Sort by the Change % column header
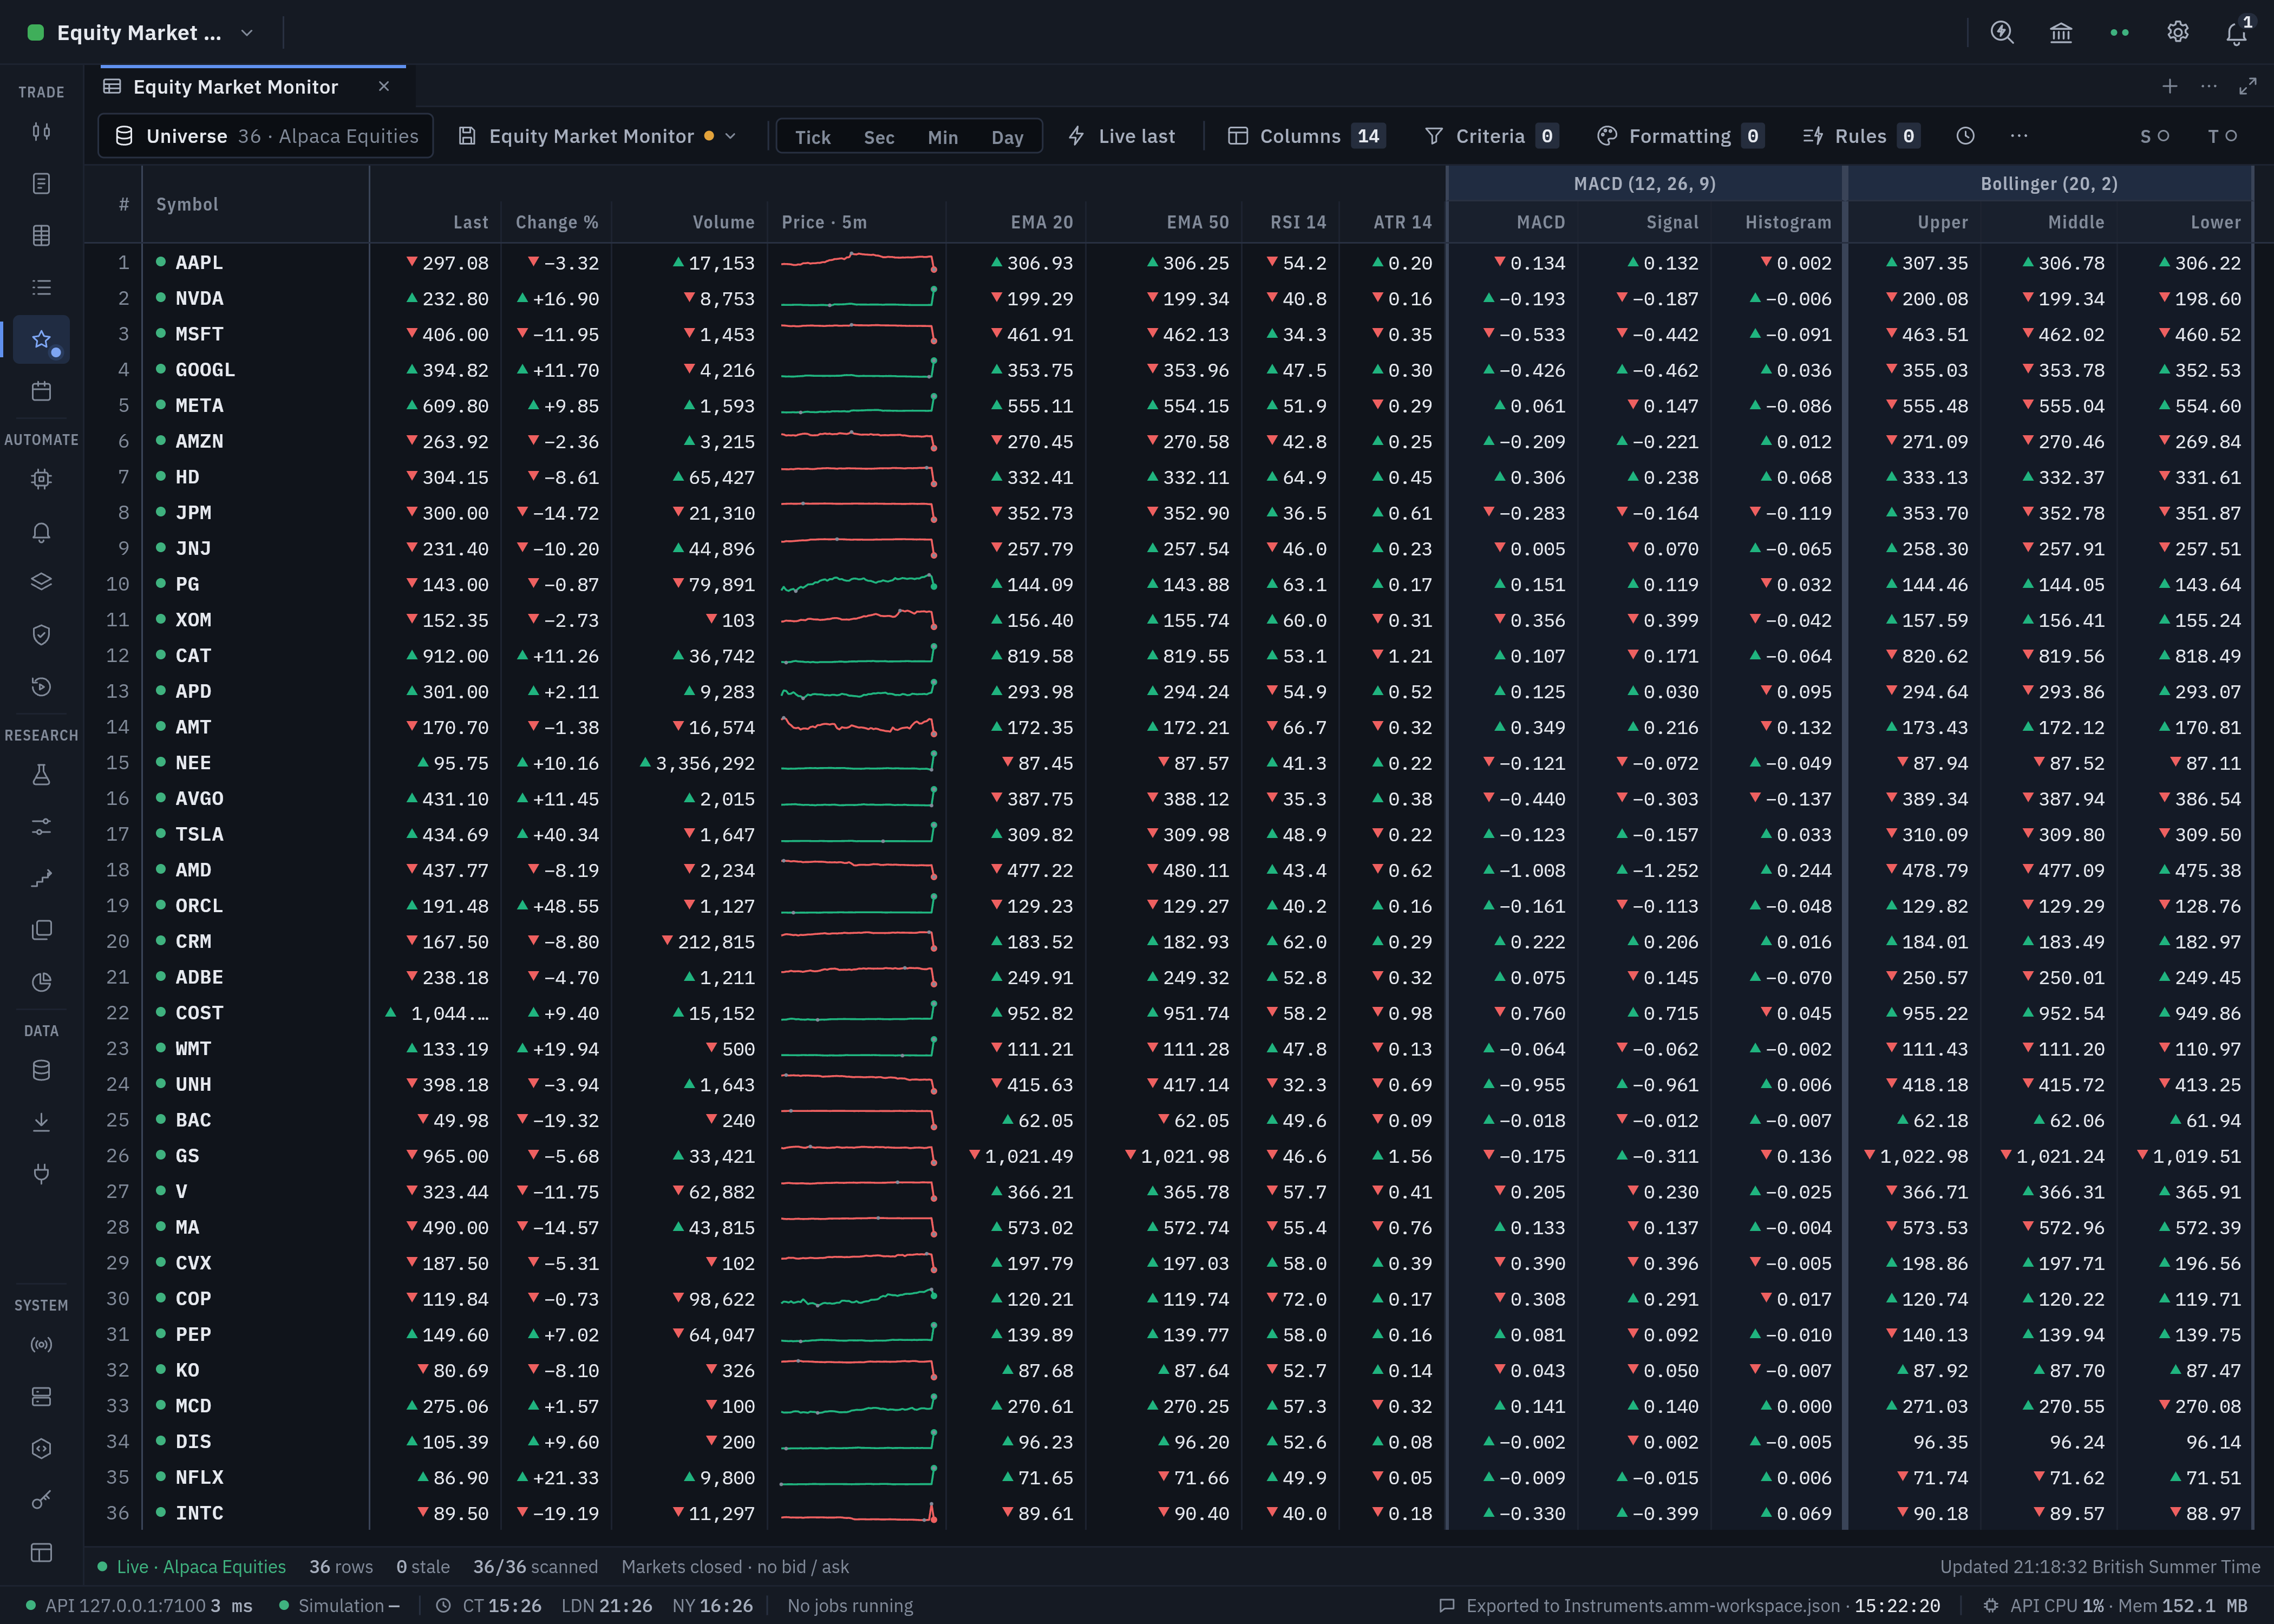This screenshot has height=1624, width=2274. 557,222
